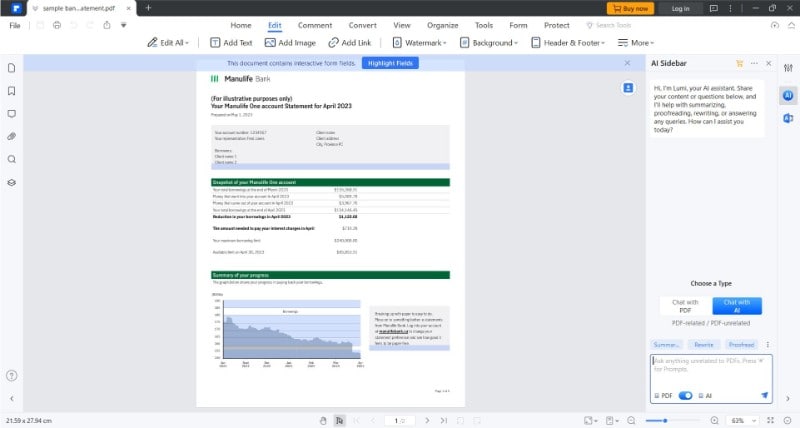Click the floating user icon on document
This screenshot has width=800, height=428.
(628, 88)
